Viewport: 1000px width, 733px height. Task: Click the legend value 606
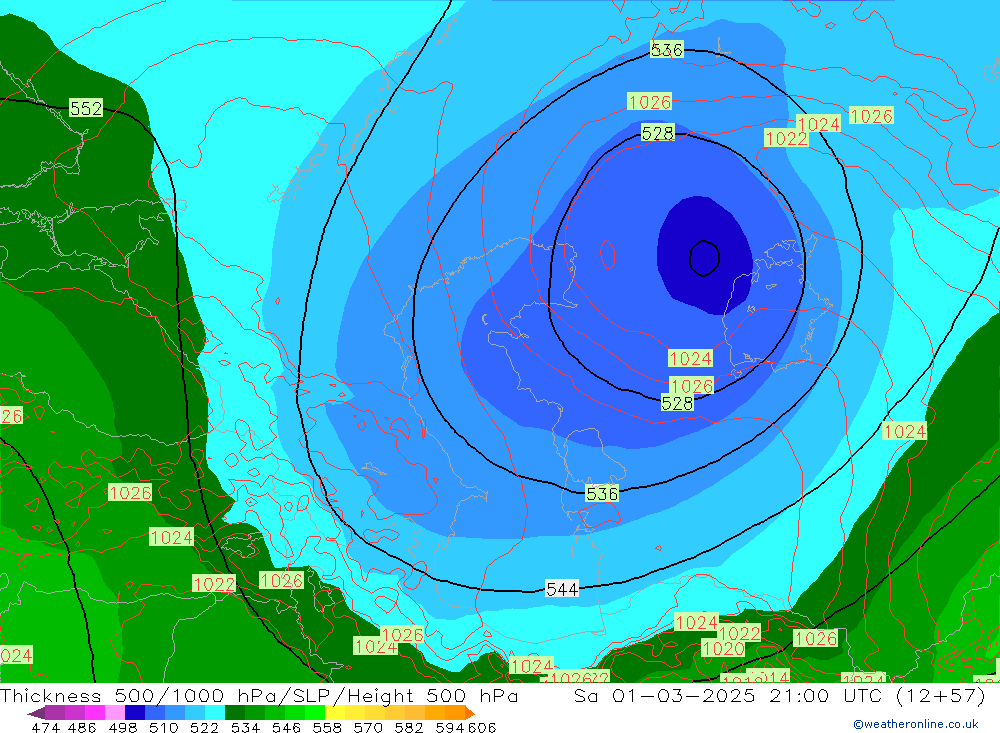pyautogui.click(x=482, y=727)
